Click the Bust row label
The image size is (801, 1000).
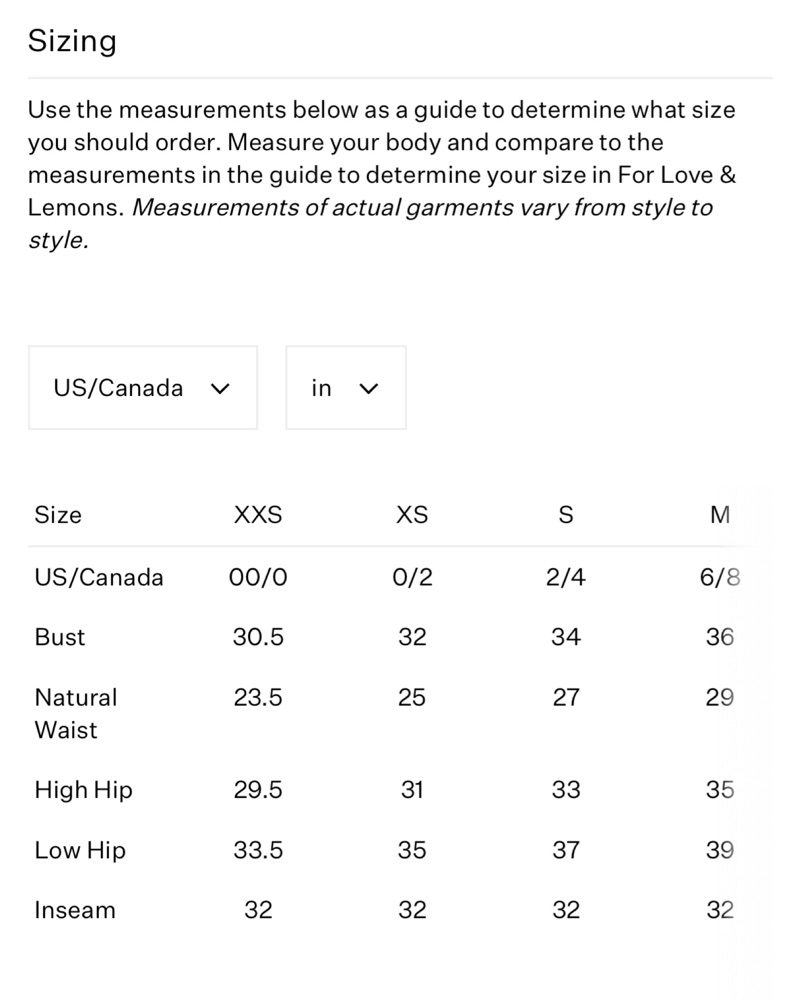(59, 636)
